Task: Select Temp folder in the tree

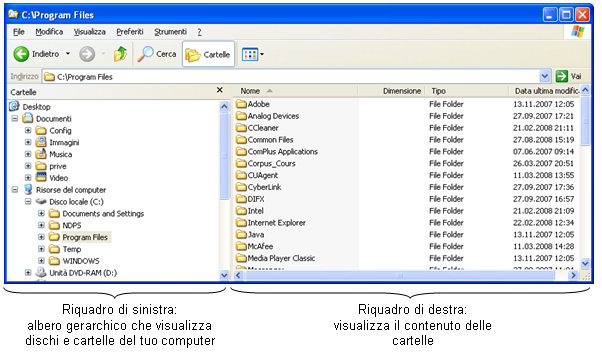Action: click(x=72, y=249)
